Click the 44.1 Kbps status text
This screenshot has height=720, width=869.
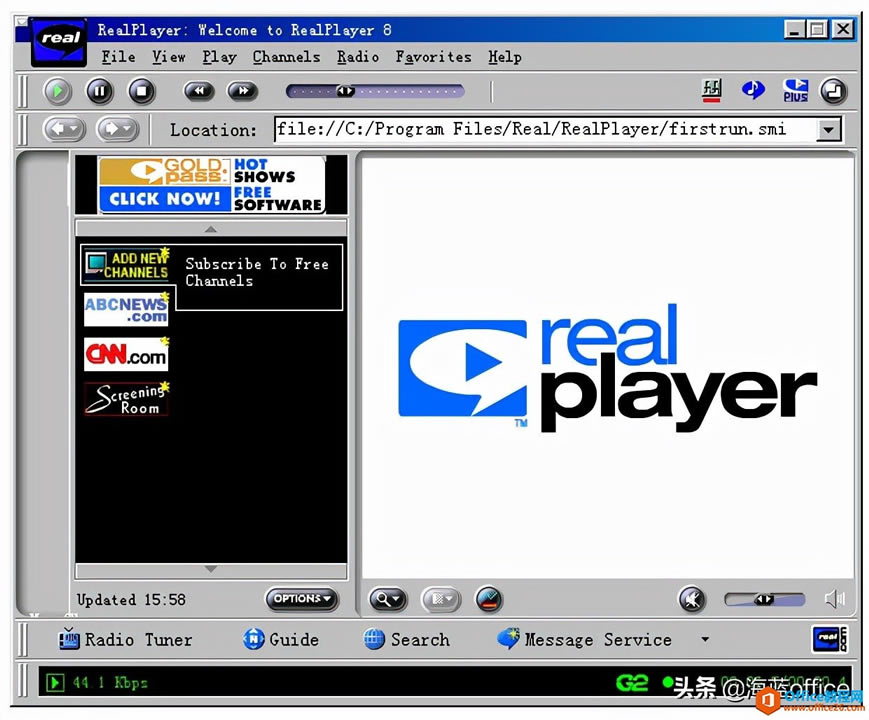(110, 682)
